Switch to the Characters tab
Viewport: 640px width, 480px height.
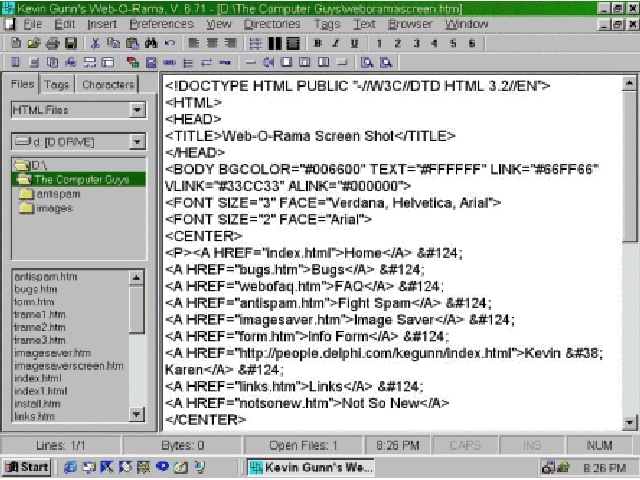click(108, 85)
